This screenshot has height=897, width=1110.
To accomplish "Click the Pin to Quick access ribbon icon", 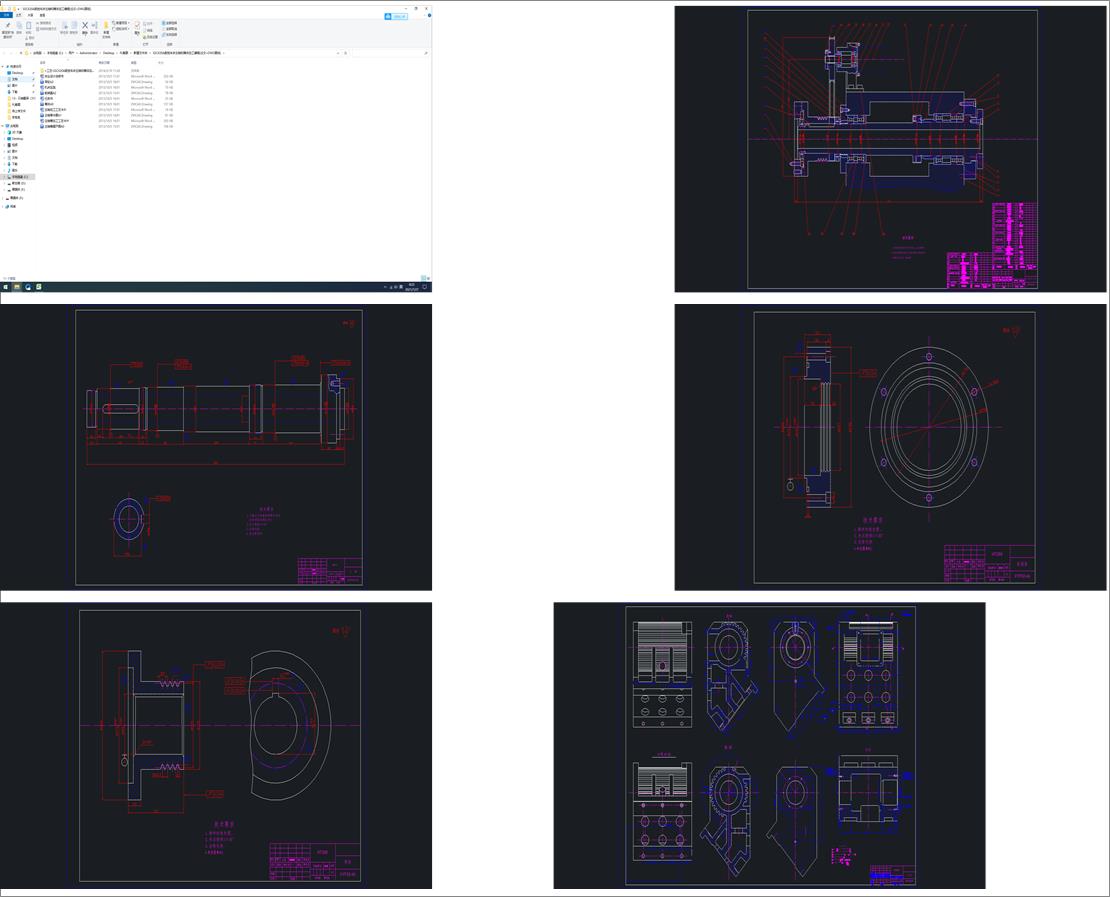I will point(8,25).
